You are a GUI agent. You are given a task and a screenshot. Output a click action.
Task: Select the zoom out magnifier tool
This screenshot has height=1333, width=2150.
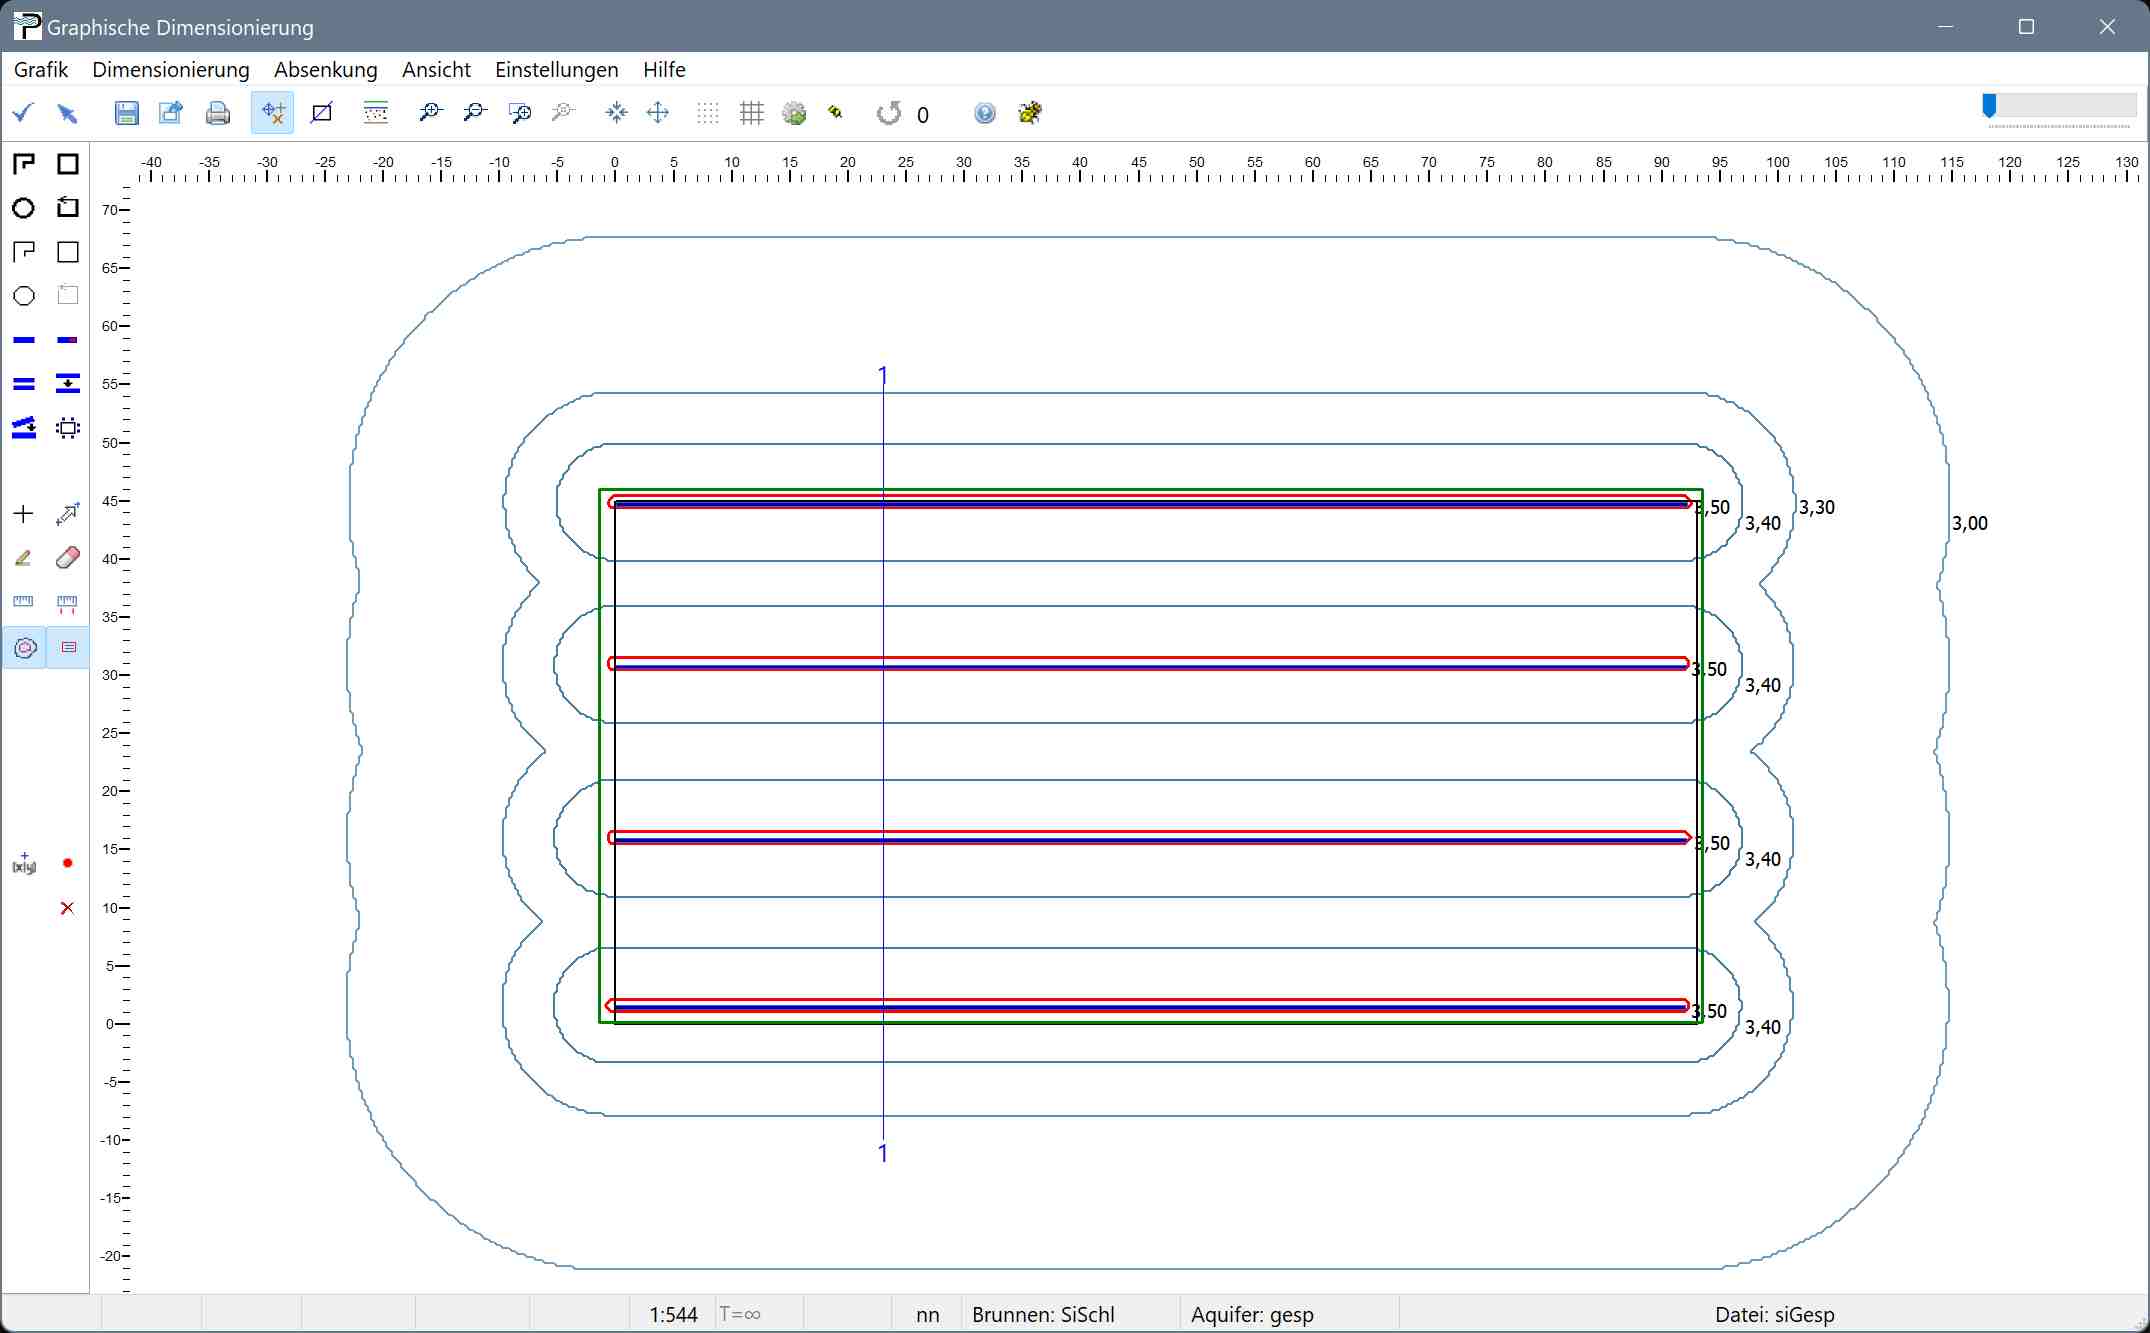474,113
